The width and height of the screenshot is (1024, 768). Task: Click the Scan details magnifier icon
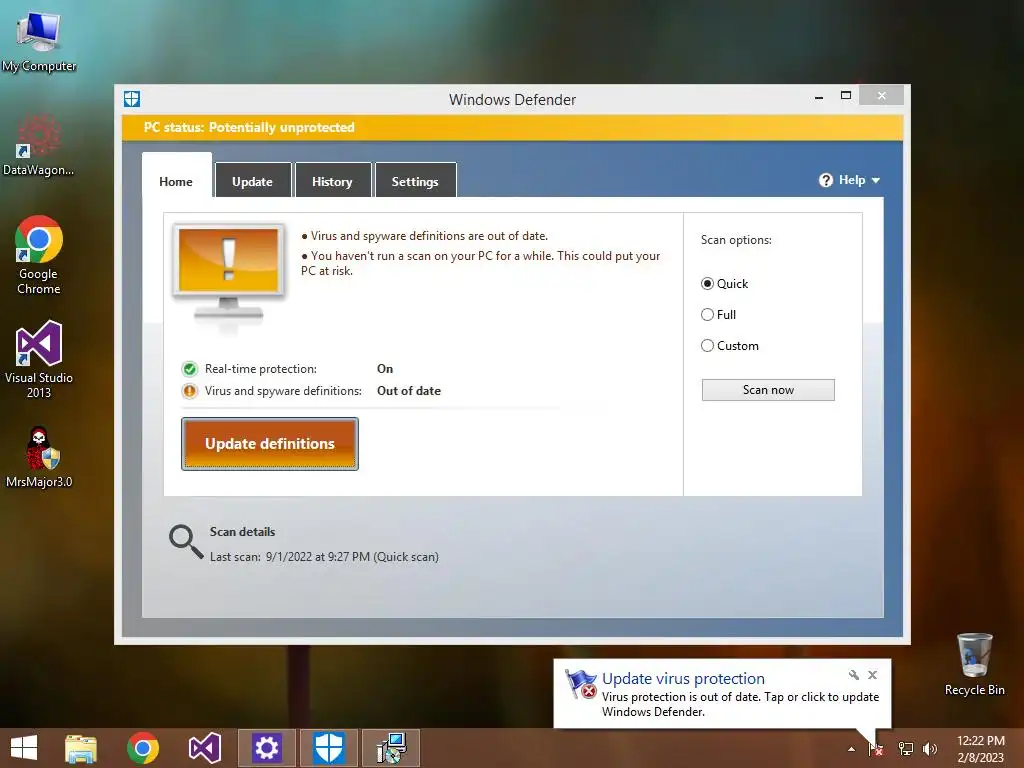pyautogui.click(x=185, y=541)
